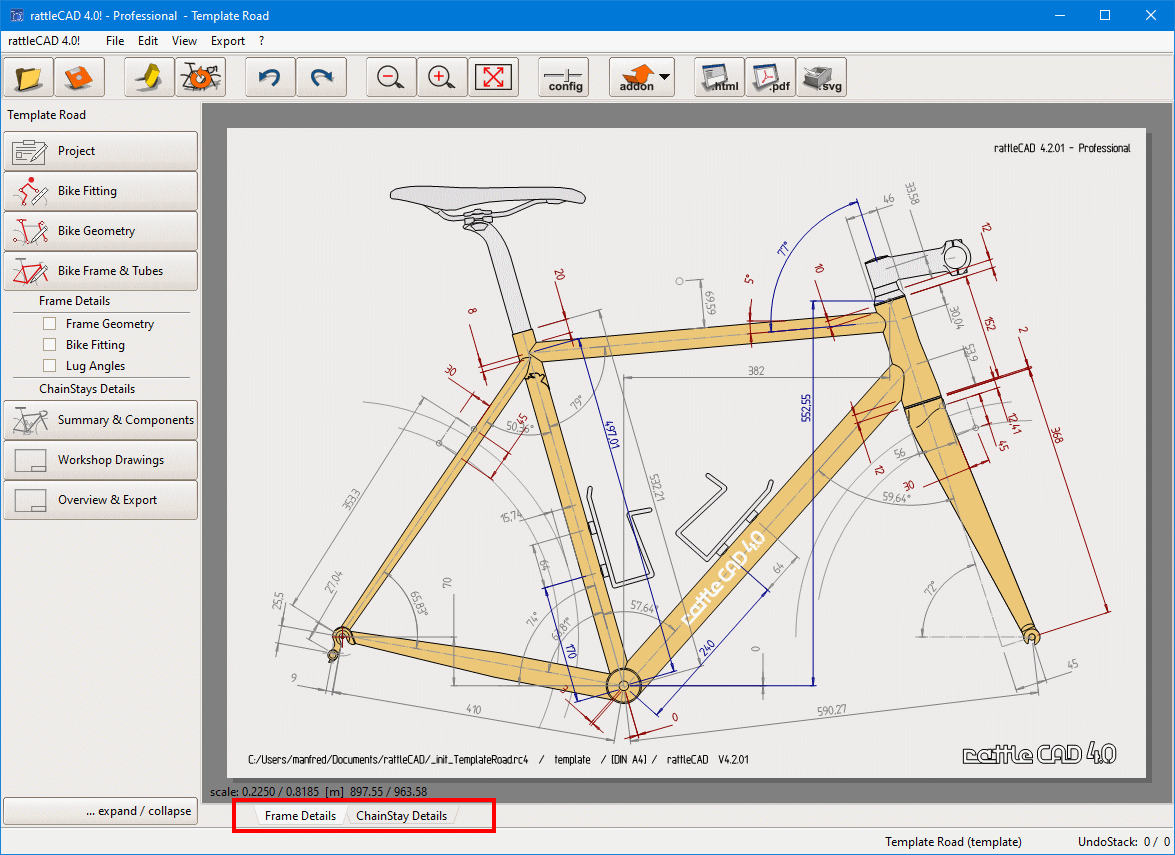The height and width of the screenshot is (855, 1175).
Task: Enable the Frame Geometry checkbox
Action: click(x=49, y=324)
